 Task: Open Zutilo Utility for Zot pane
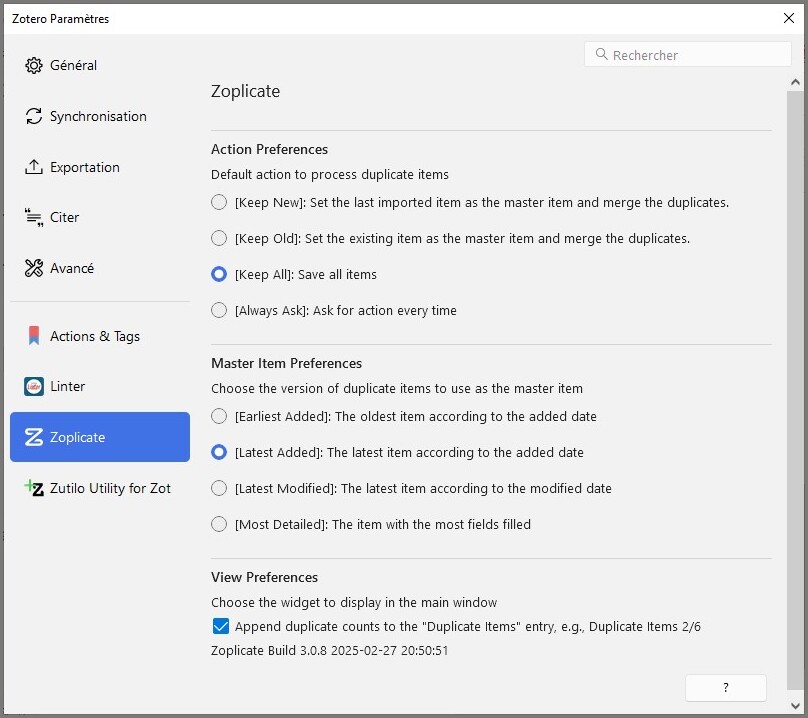pos(100,488)
